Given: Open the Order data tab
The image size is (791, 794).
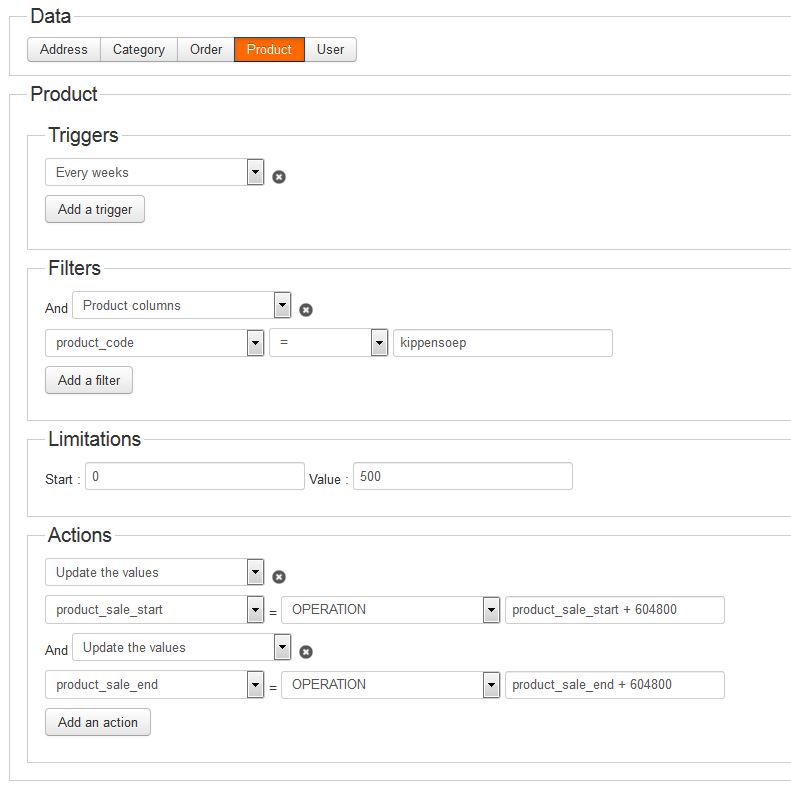Looking at the screenshot, I should [x=206, y=49].
